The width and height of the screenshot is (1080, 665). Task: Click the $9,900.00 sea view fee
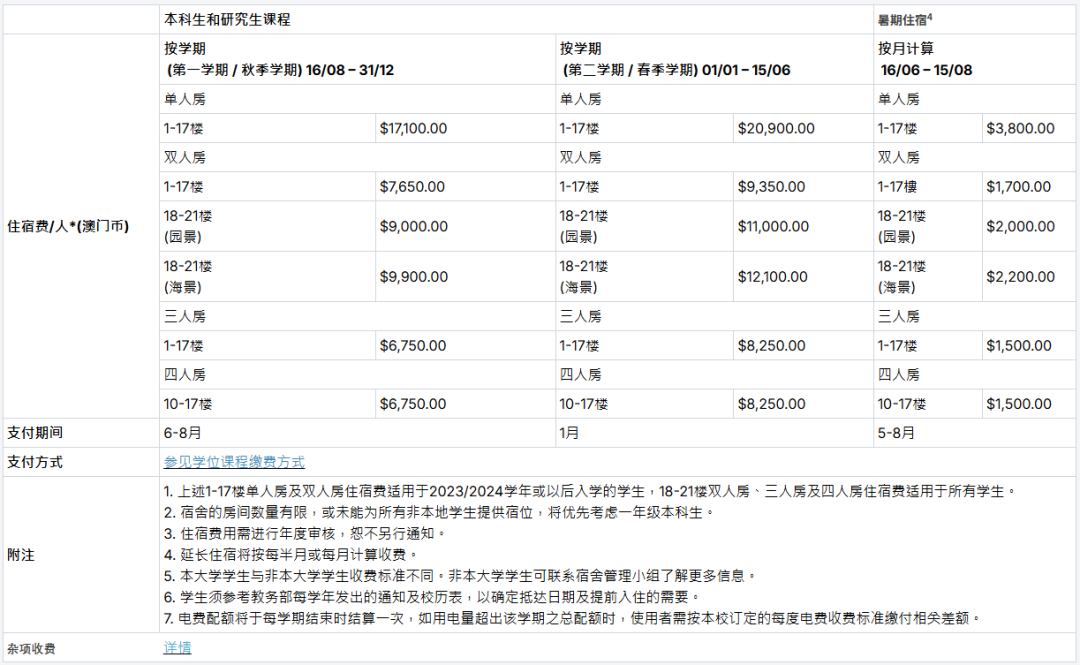[412, 276]
